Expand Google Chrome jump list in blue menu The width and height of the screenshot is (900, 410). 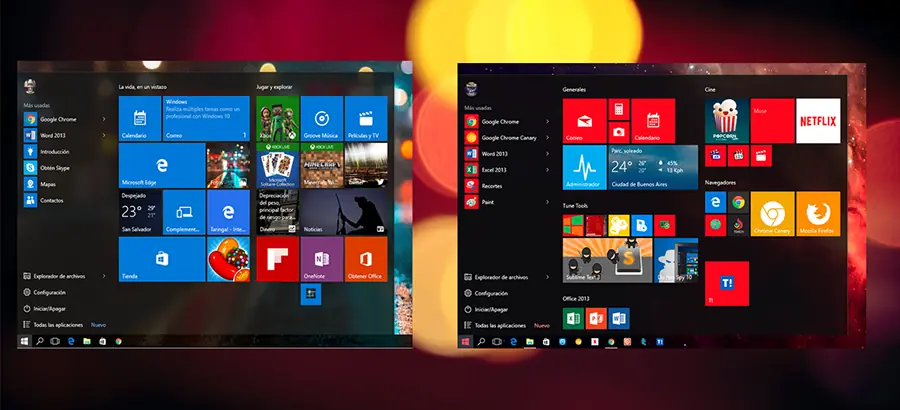(x=104, y=119)
